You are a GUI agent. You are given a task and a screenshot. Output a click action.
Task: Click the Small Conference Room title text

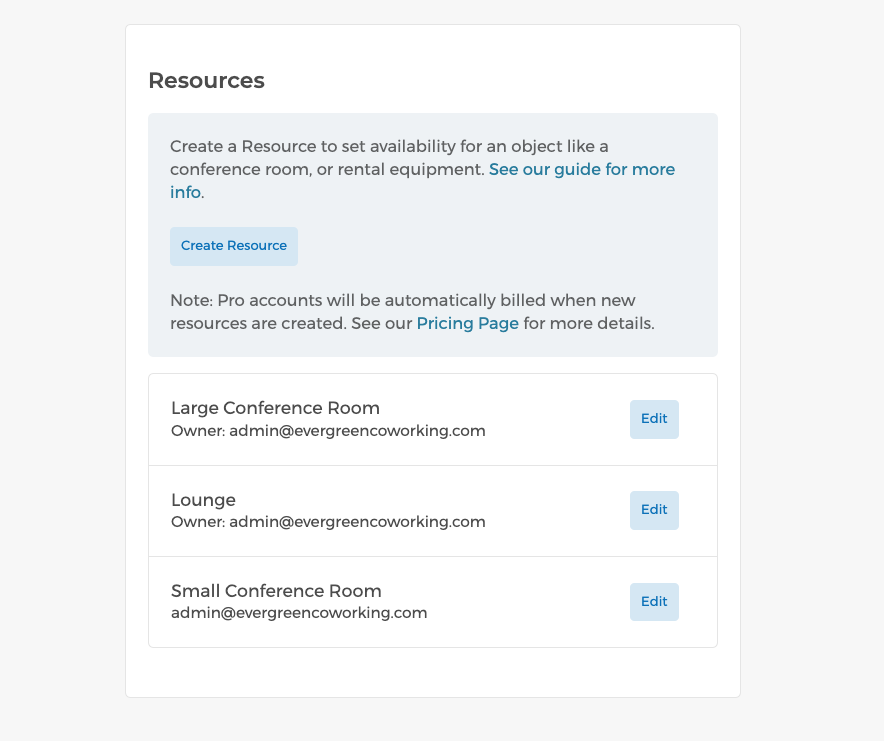276,590
